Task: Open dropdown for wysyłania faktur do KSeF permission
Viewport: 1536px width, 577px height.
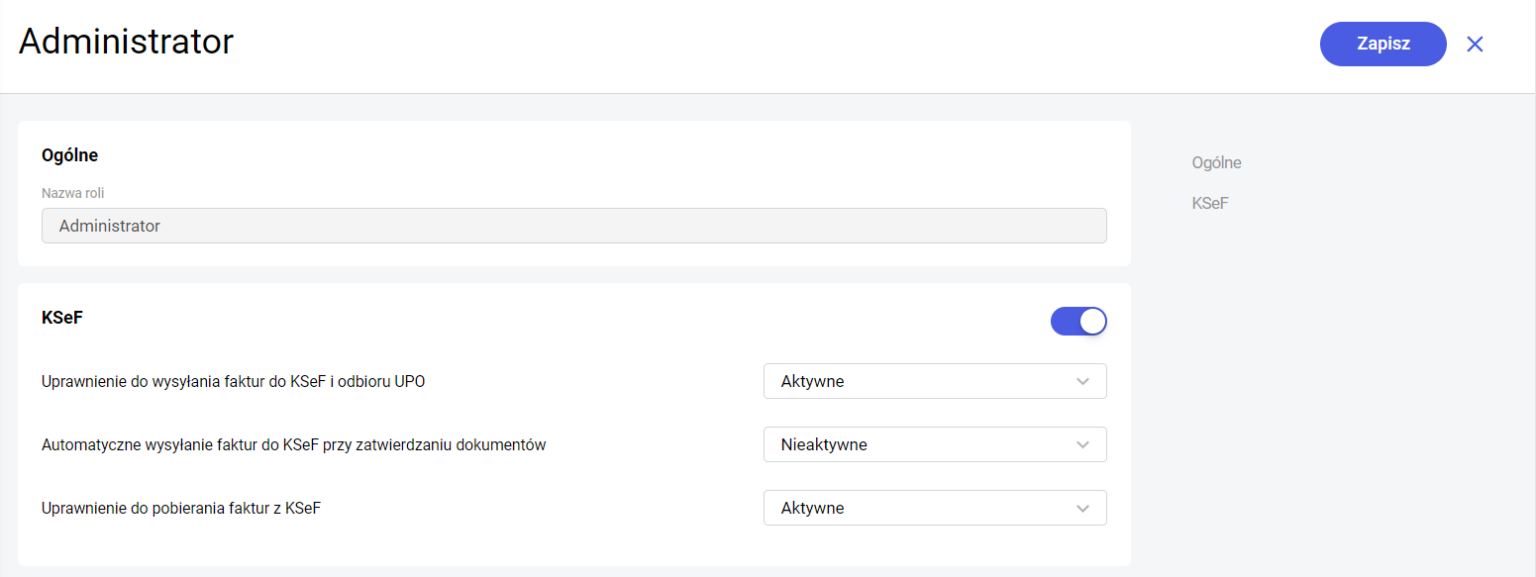Action: click(x=935, y=381)
